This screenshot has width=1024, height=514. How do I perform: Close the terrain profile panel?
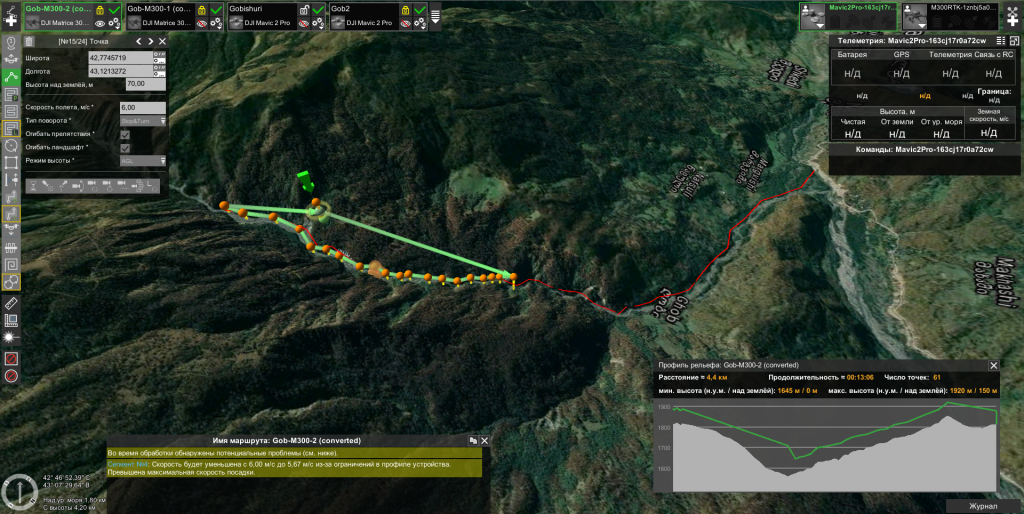(x=993, y=365)
